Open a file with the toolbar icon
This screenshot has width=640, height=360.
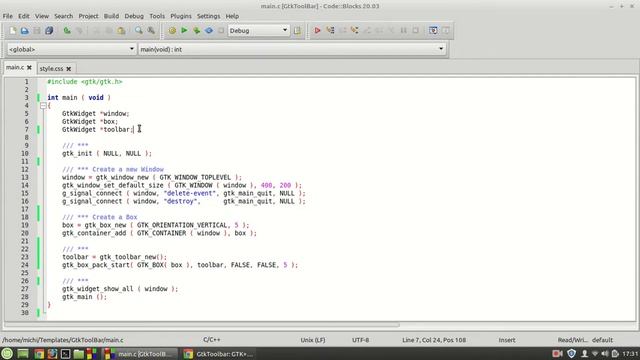coord(24,31)
